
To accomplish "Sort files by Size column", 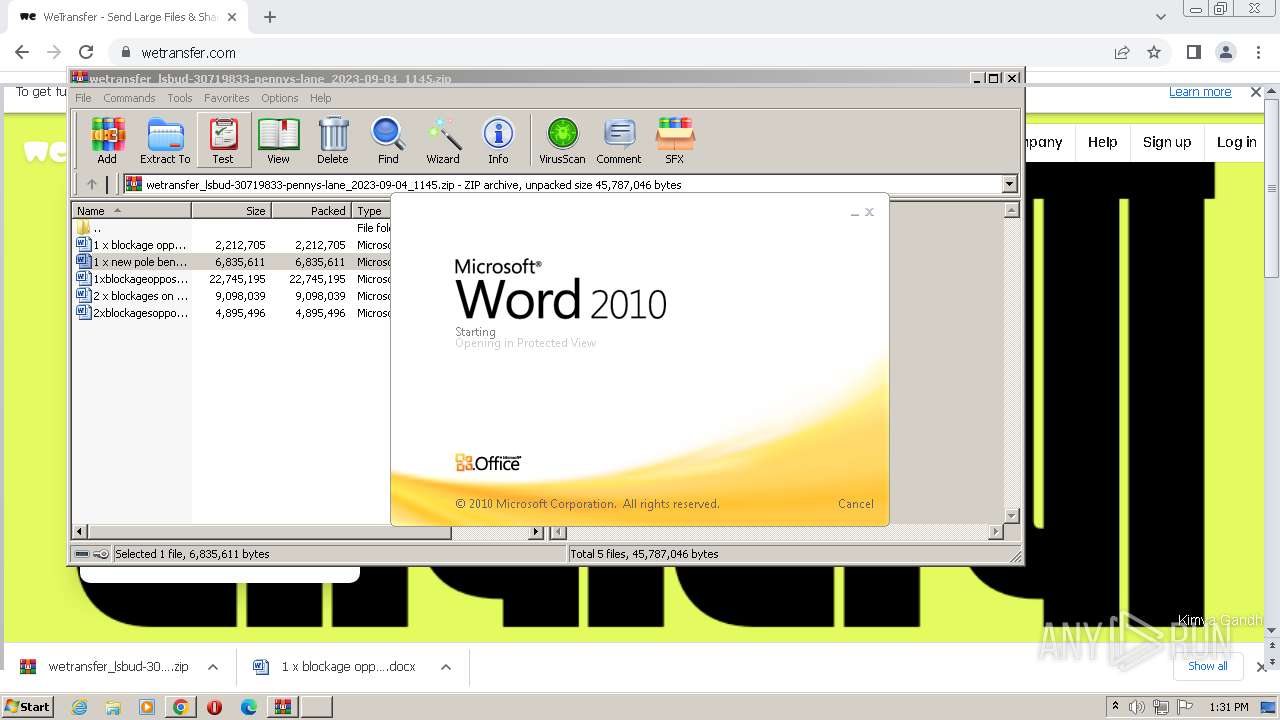I will tap(231, 211).
